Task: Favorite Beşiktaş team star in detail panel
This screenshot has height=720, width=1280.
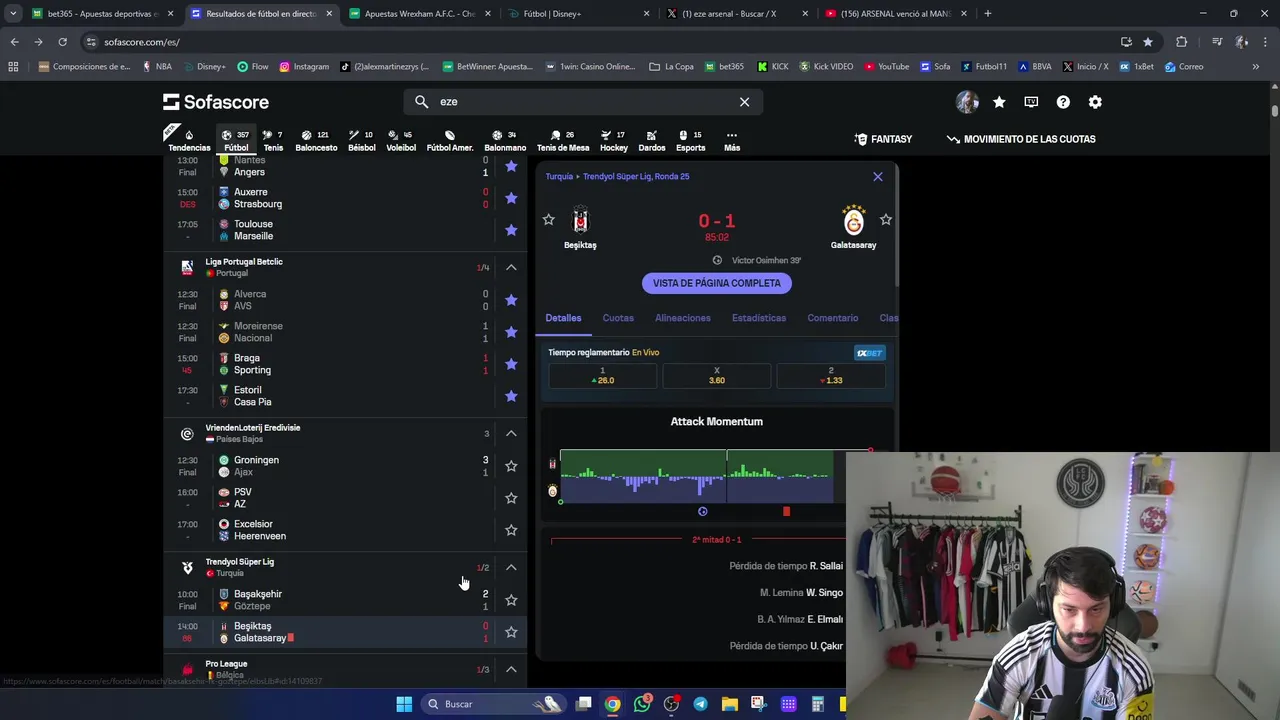Action: coord(548,220)
